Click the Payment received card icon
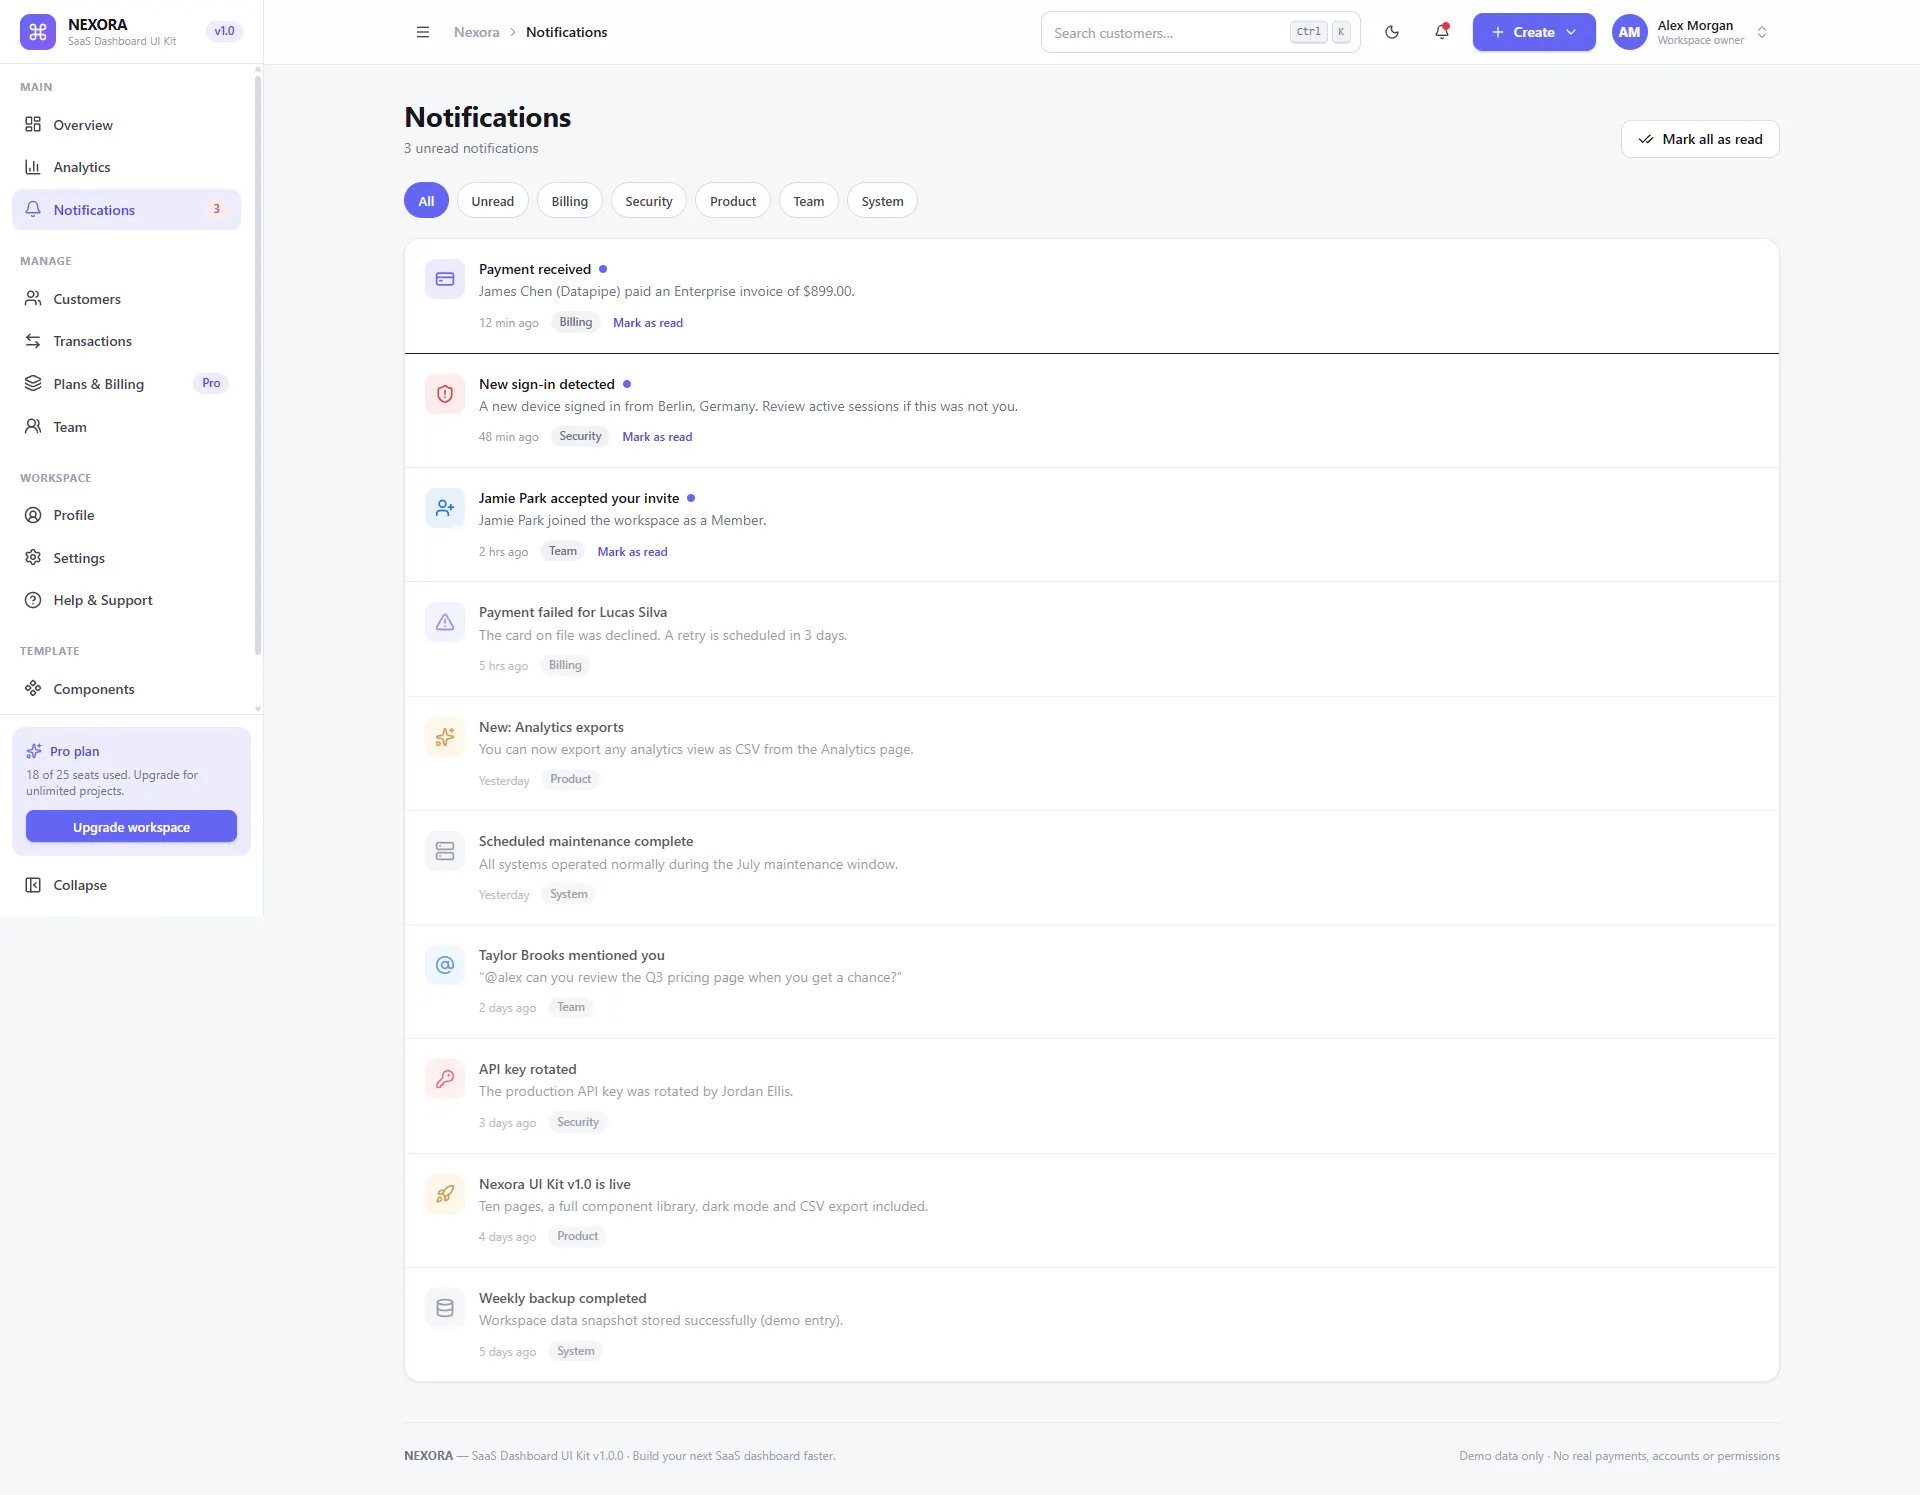1920x1495 pixels. click(445, 279)
